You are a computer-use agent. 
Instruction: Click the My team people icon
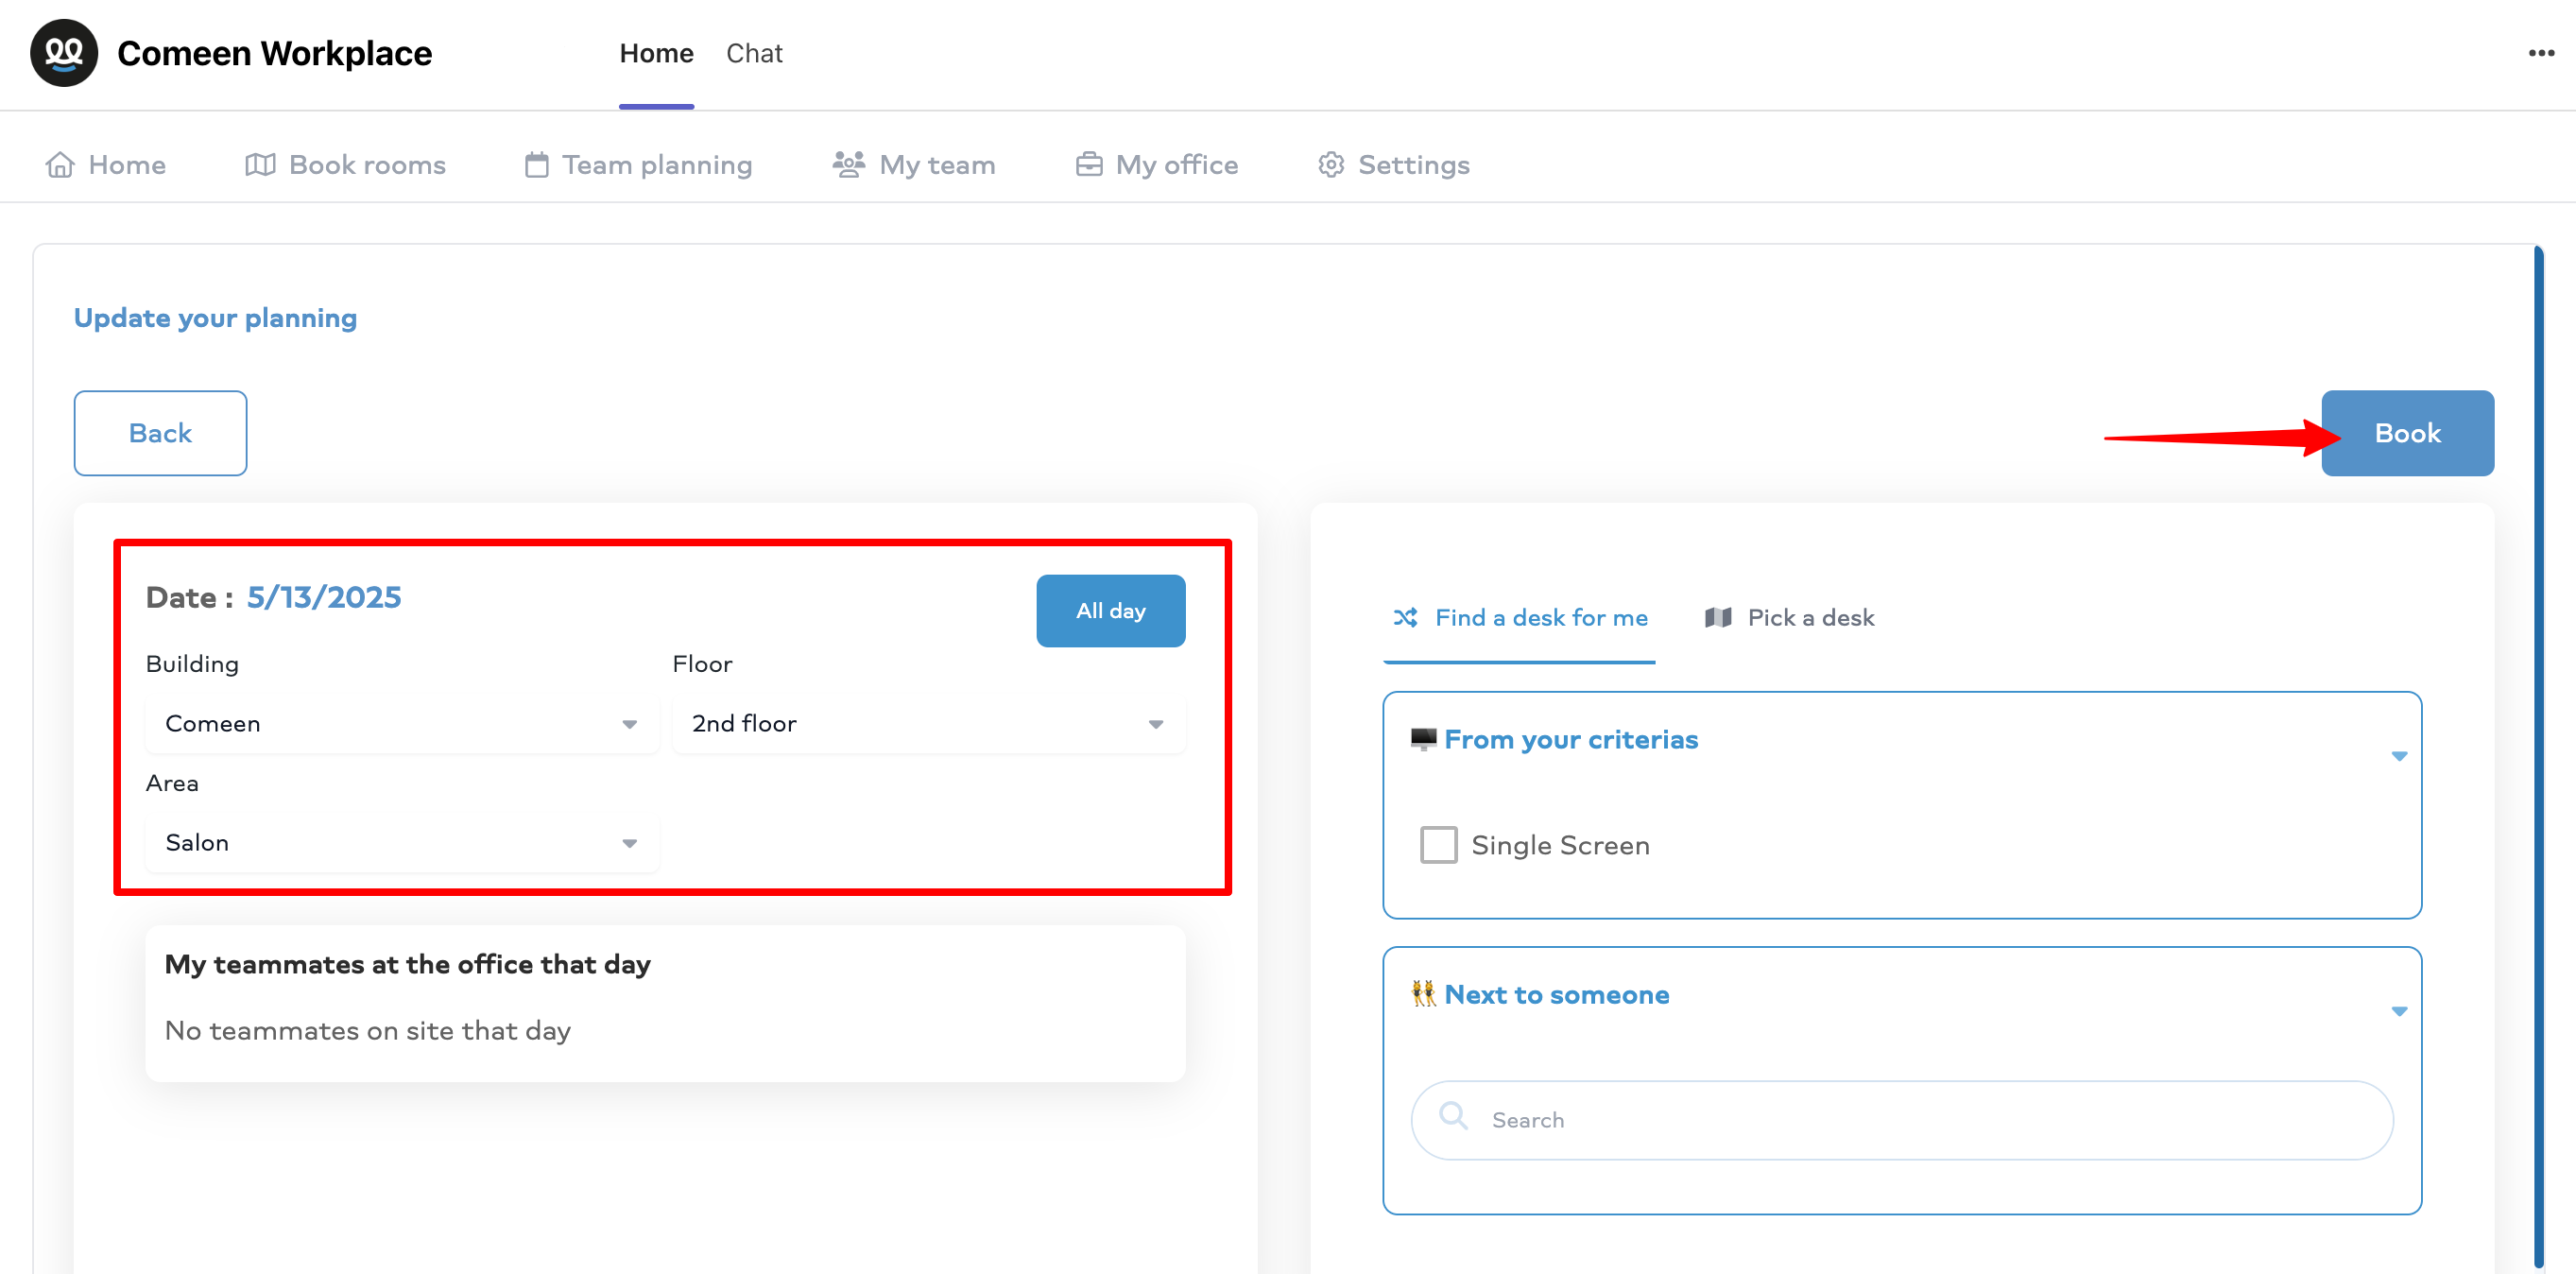pos(849,165)
